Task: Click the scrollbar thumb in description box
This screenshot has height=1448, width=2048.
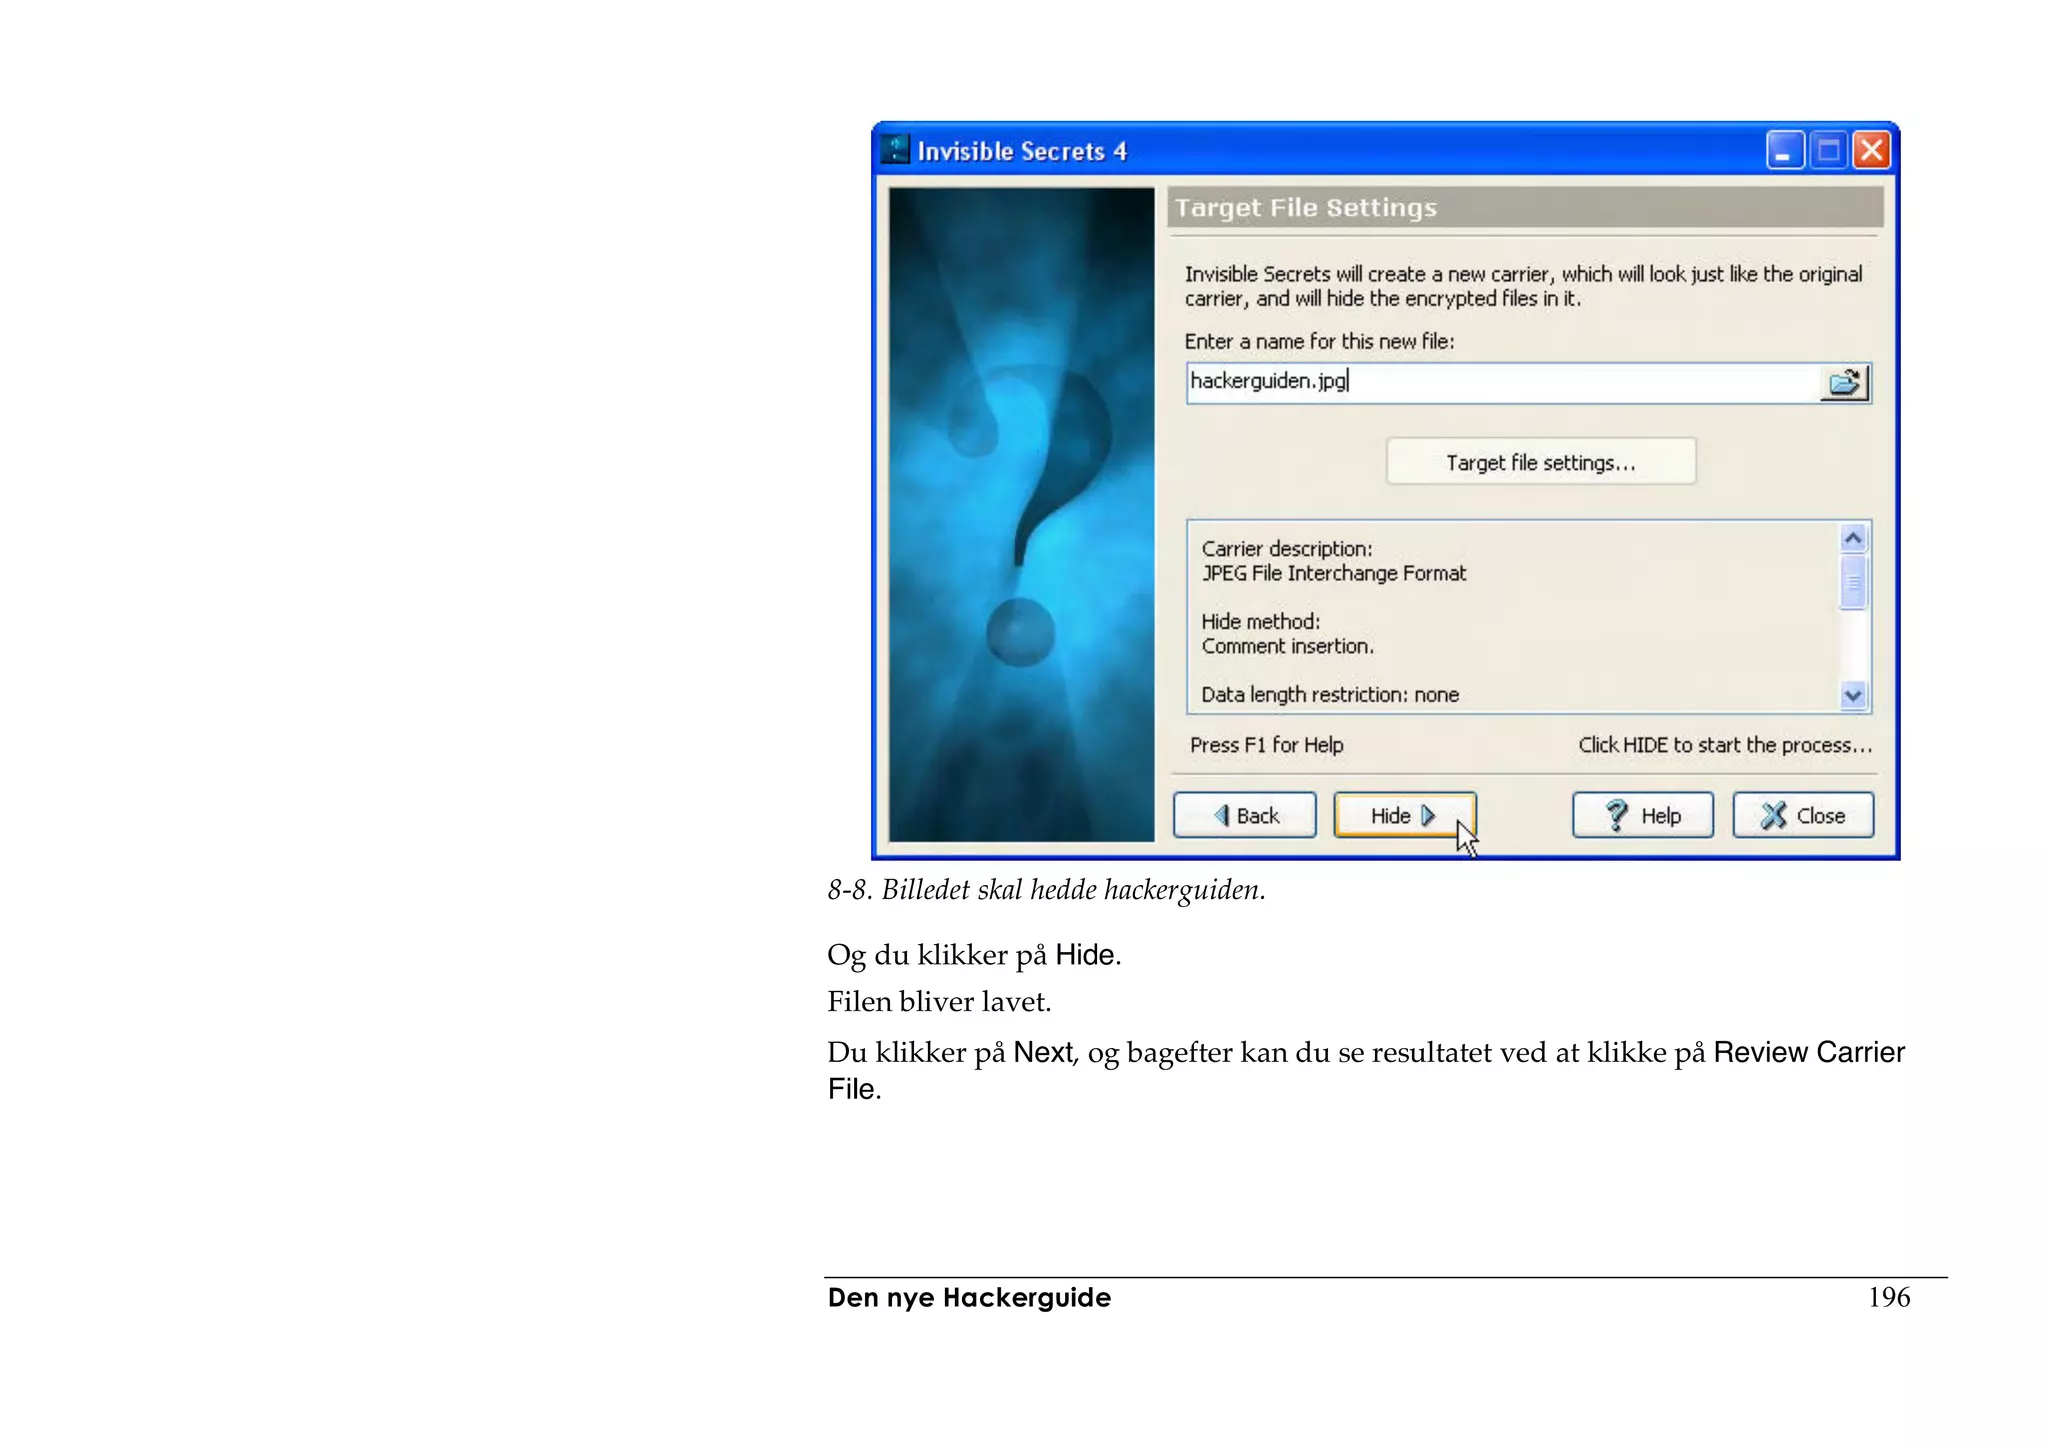Action: coord(1853,582)
